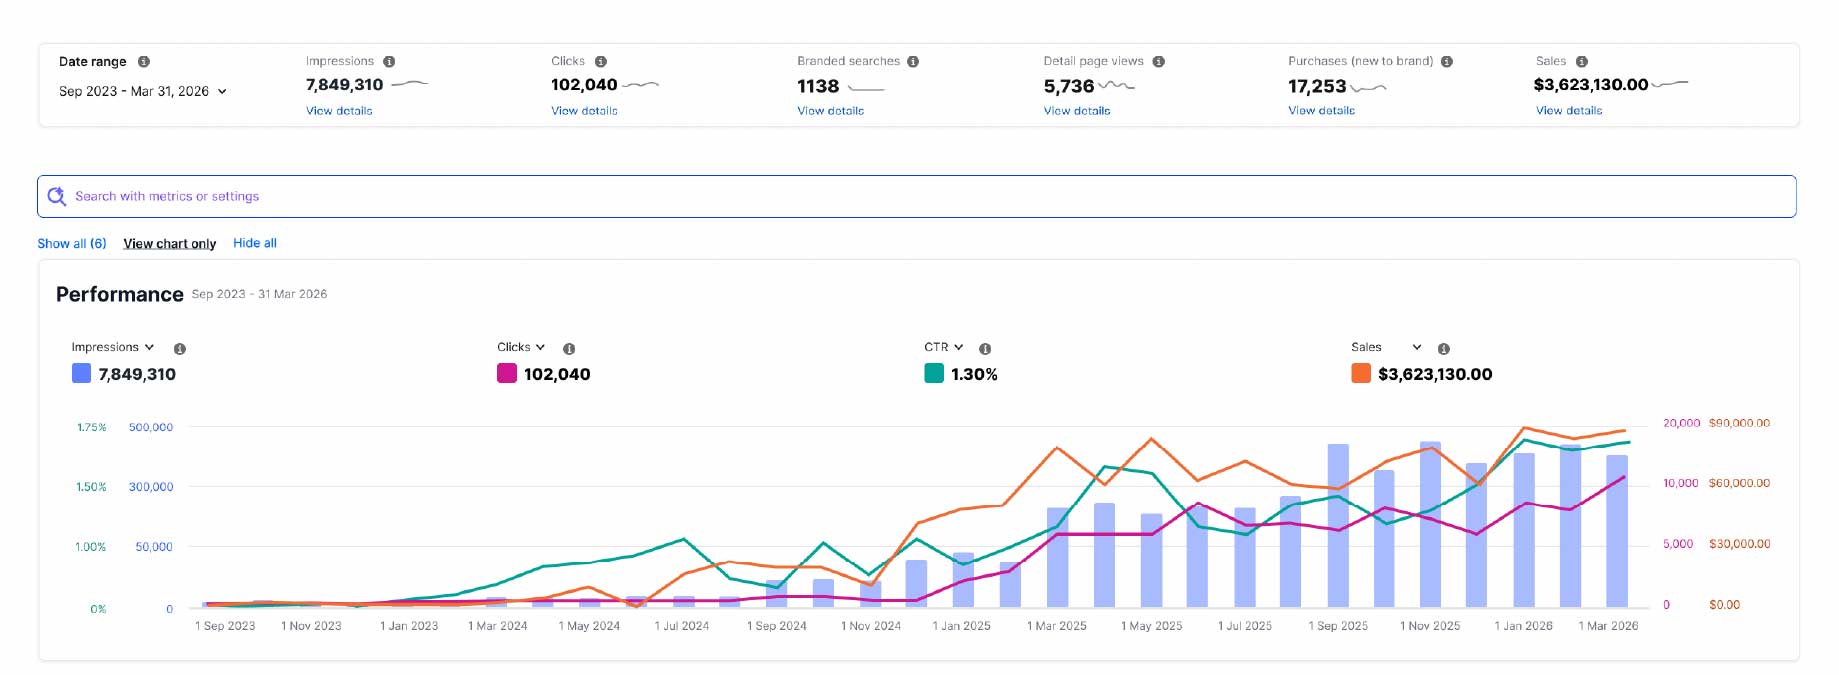Click info icon beside CTR chart metric
This screenshot has height=675, width=1839.
[985, 349]
